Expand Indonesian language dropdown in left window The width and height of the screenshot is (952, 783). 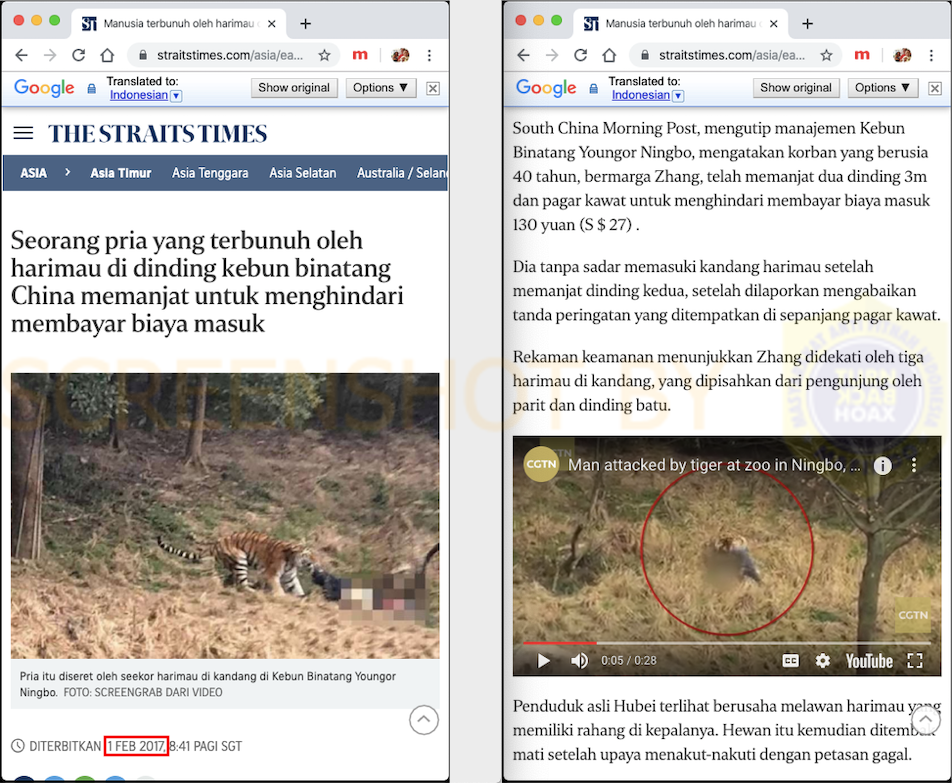pyautogui.click(x=176, y=95)
